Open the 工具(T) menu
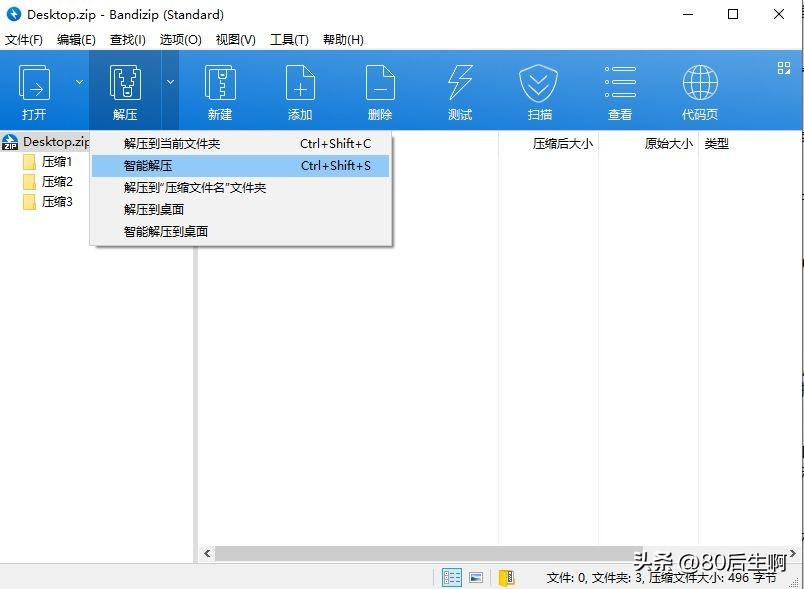Image resolution: width=804 pixels, height=589 pixels. point(290,39)
